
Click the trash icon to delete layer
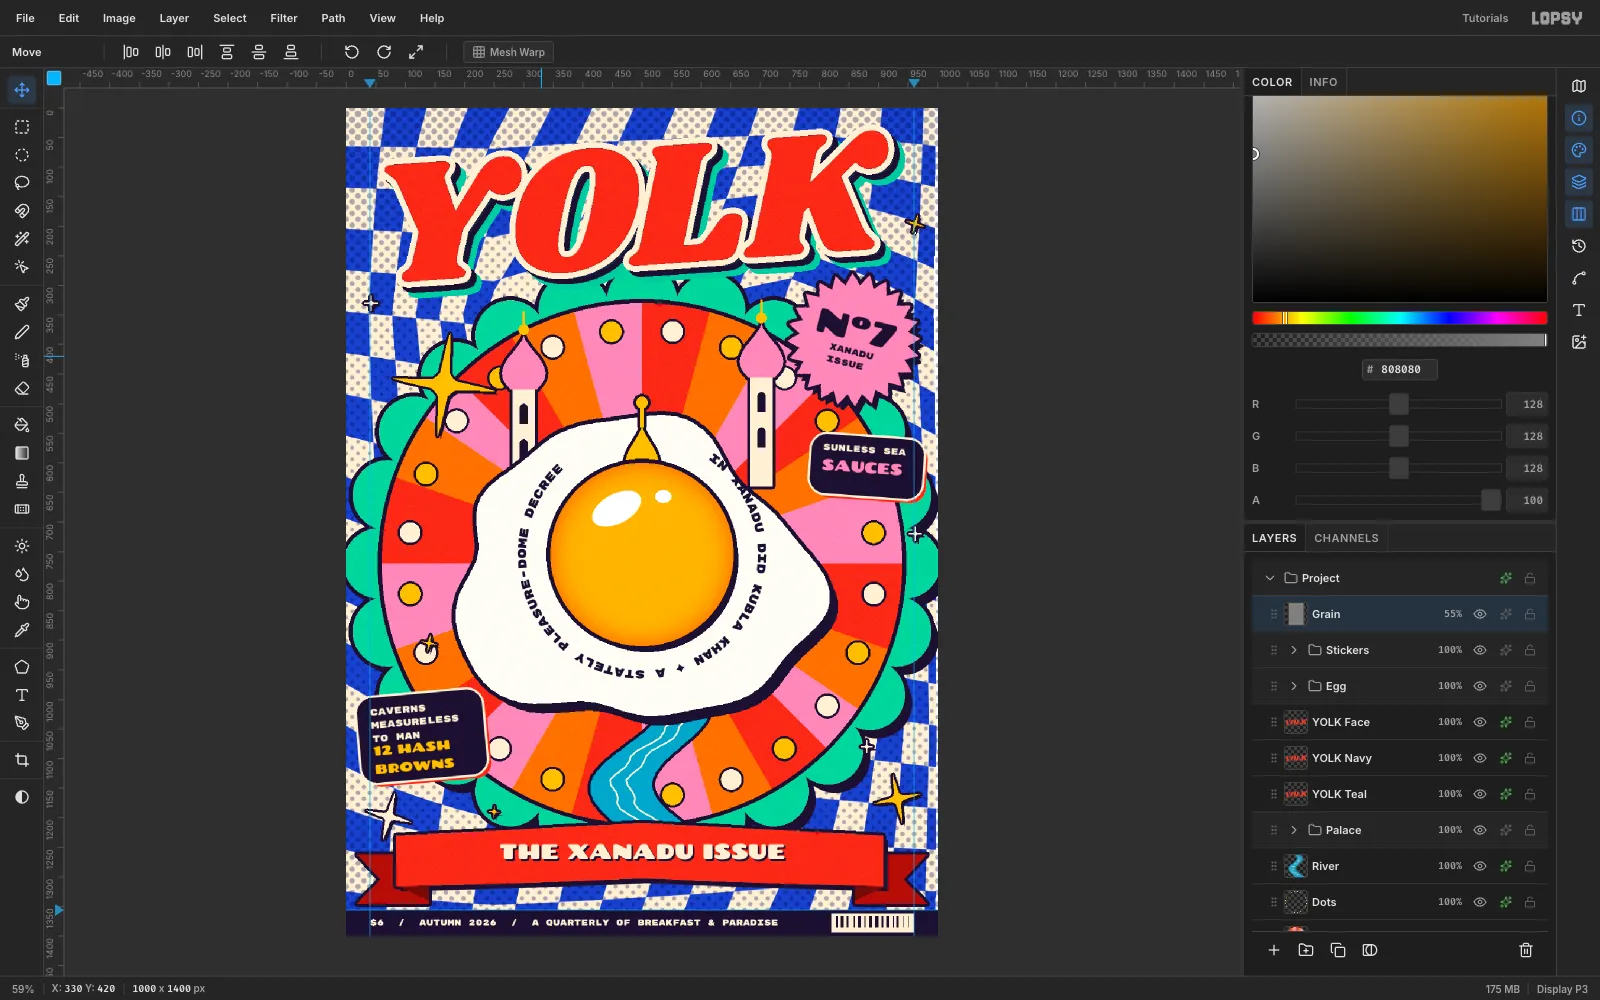point(1526,950)
